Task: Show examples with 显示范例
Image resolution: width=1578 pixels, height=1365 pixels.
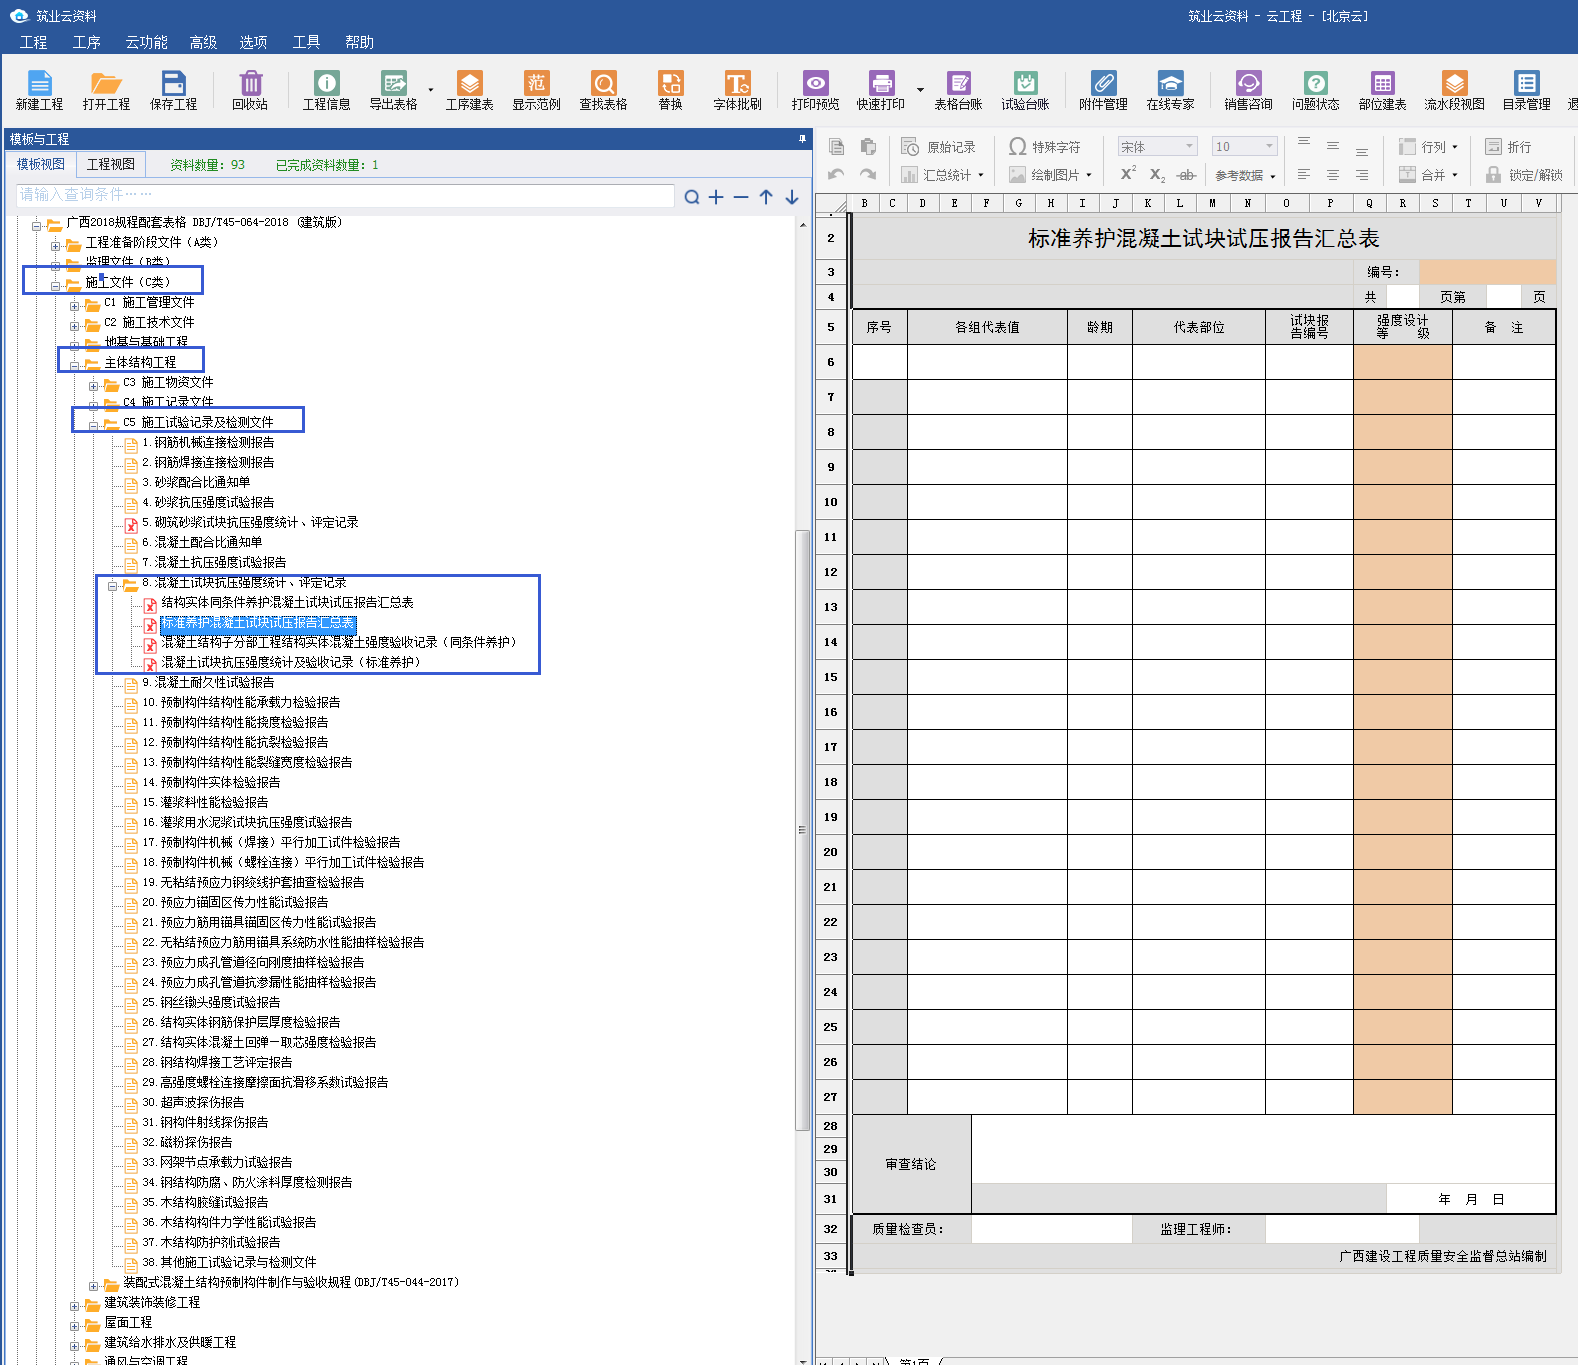Action: coord(537,90)
